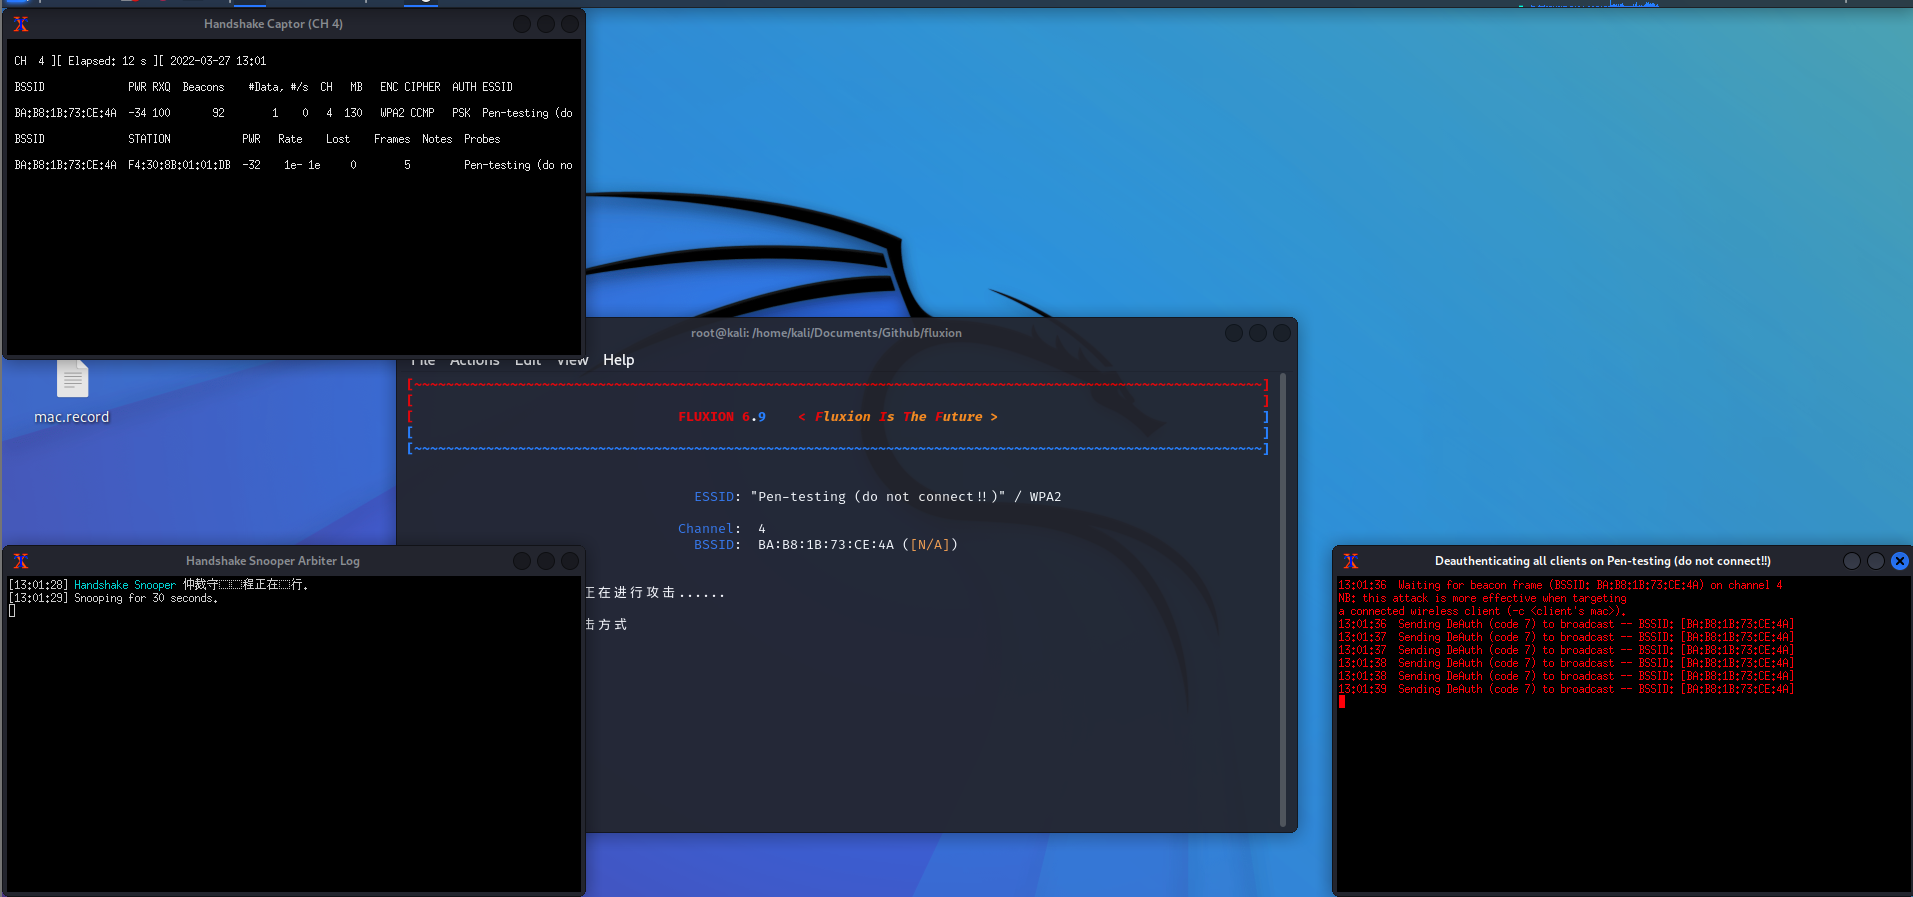
Task: Click the CIPHER column header
Action: [422, 87]
